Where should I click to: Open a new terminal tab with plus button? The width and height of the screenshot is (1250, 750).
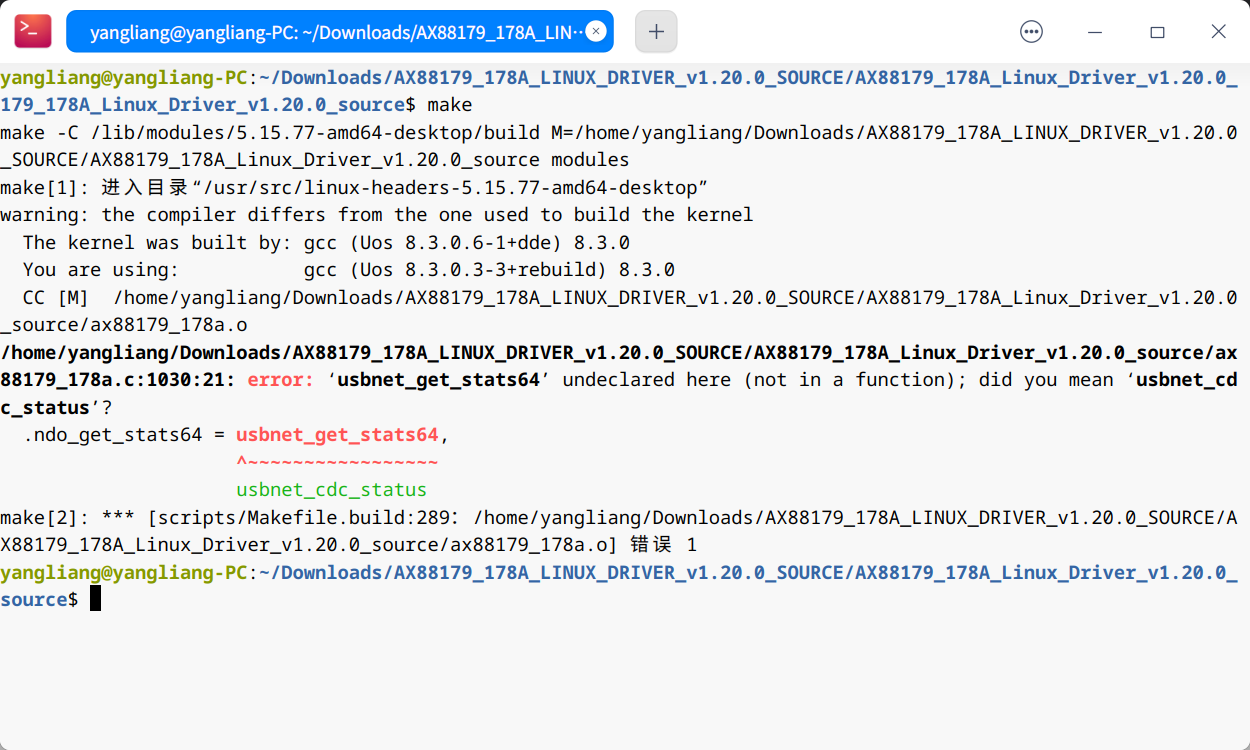click(656, 32)
